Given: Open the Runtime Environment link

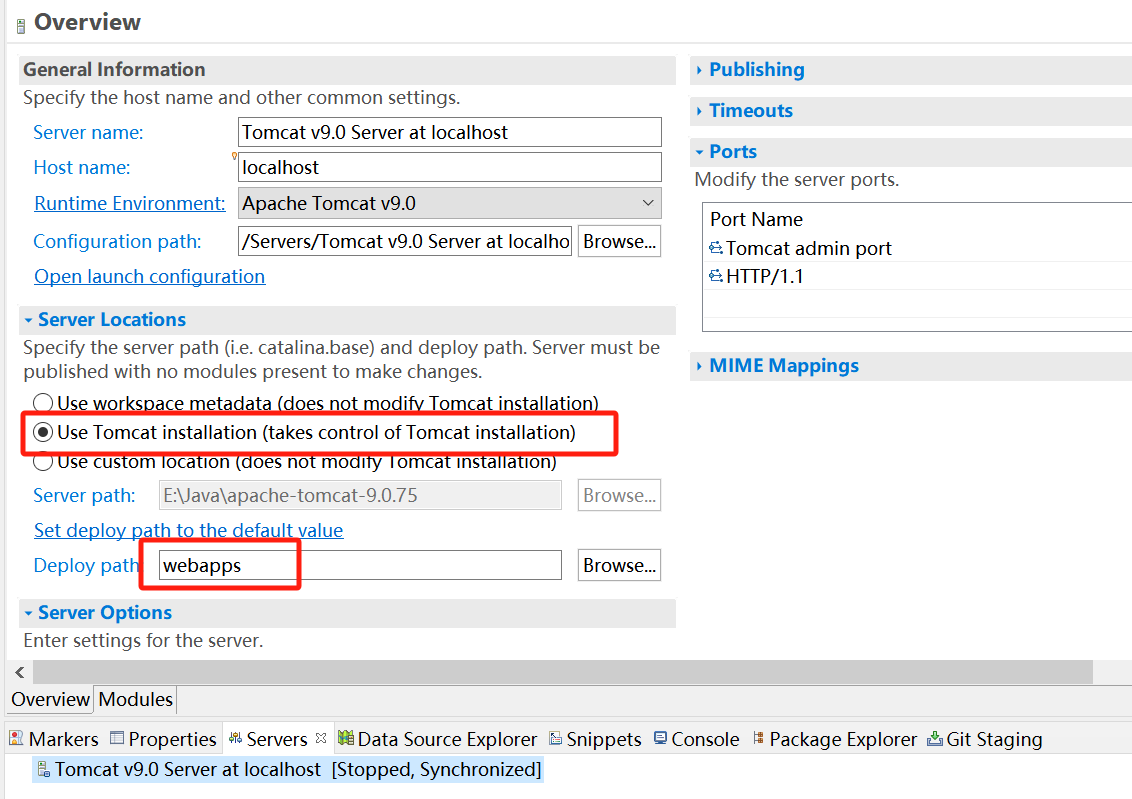Looking at the screenshot, I should 130,204.
